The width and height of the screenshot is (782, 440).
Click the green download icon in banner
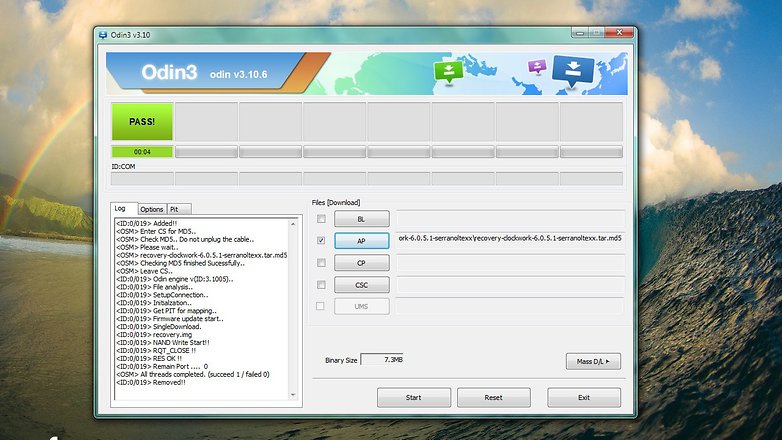click(x=448, y=73)
